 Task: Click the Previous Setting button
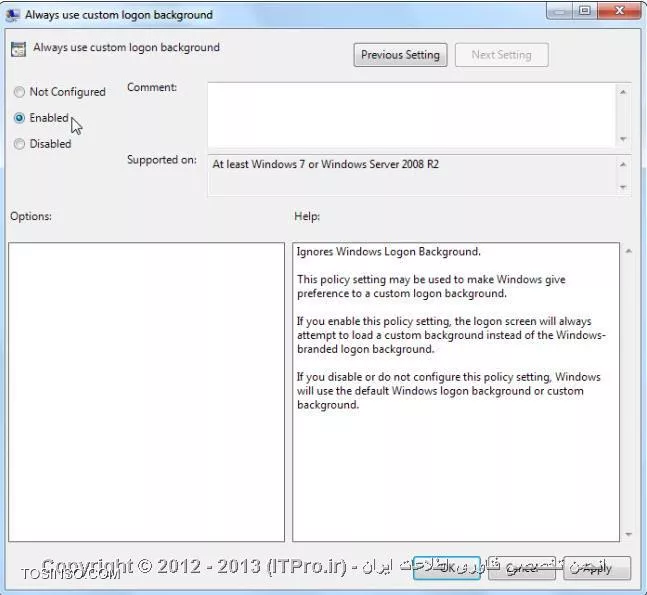400,55
